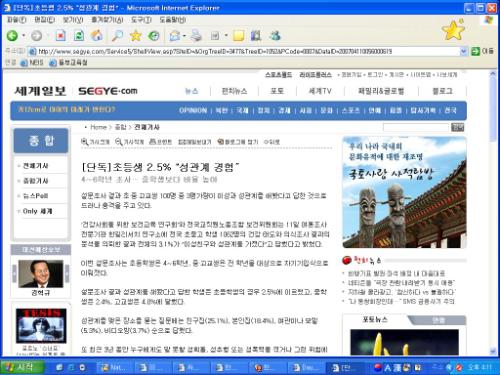Select the 뉴스 tab in site navigation
The width and height of the screenshot is (500, 375).
[192, 91]
